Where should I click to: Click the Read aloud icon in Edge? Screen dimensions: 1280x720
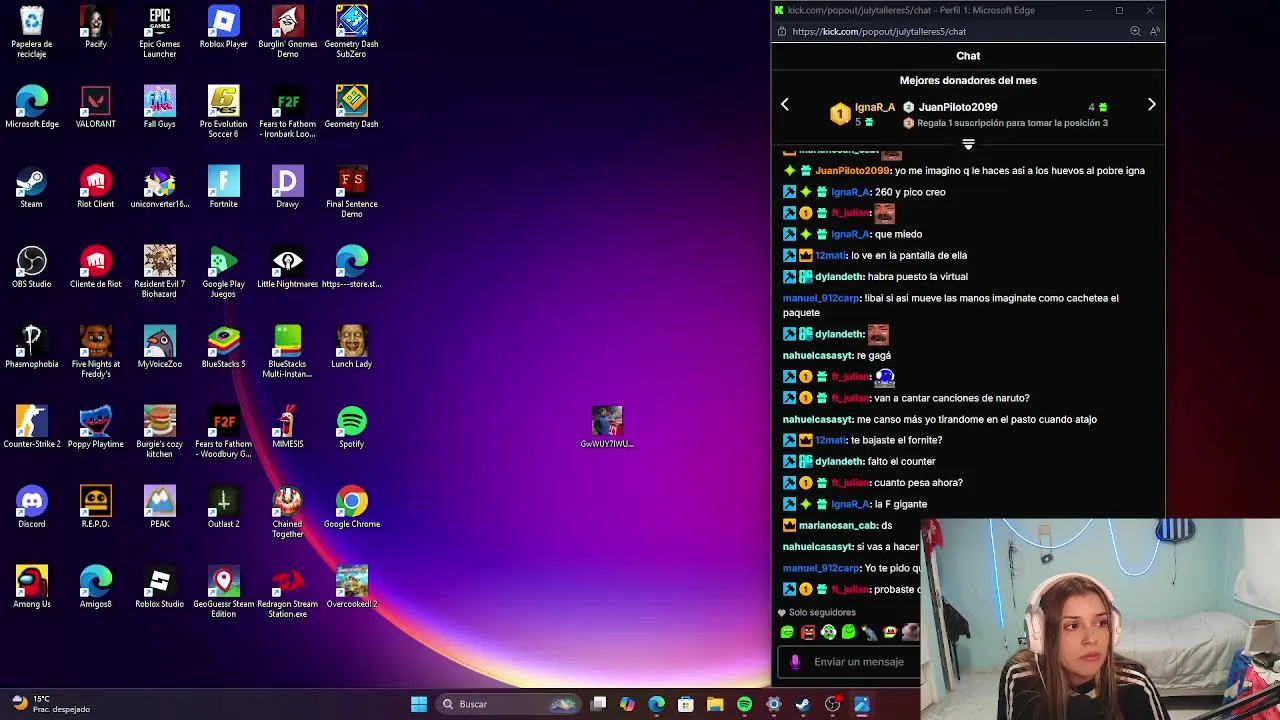pyautogui.click(x=1155, y=31)
